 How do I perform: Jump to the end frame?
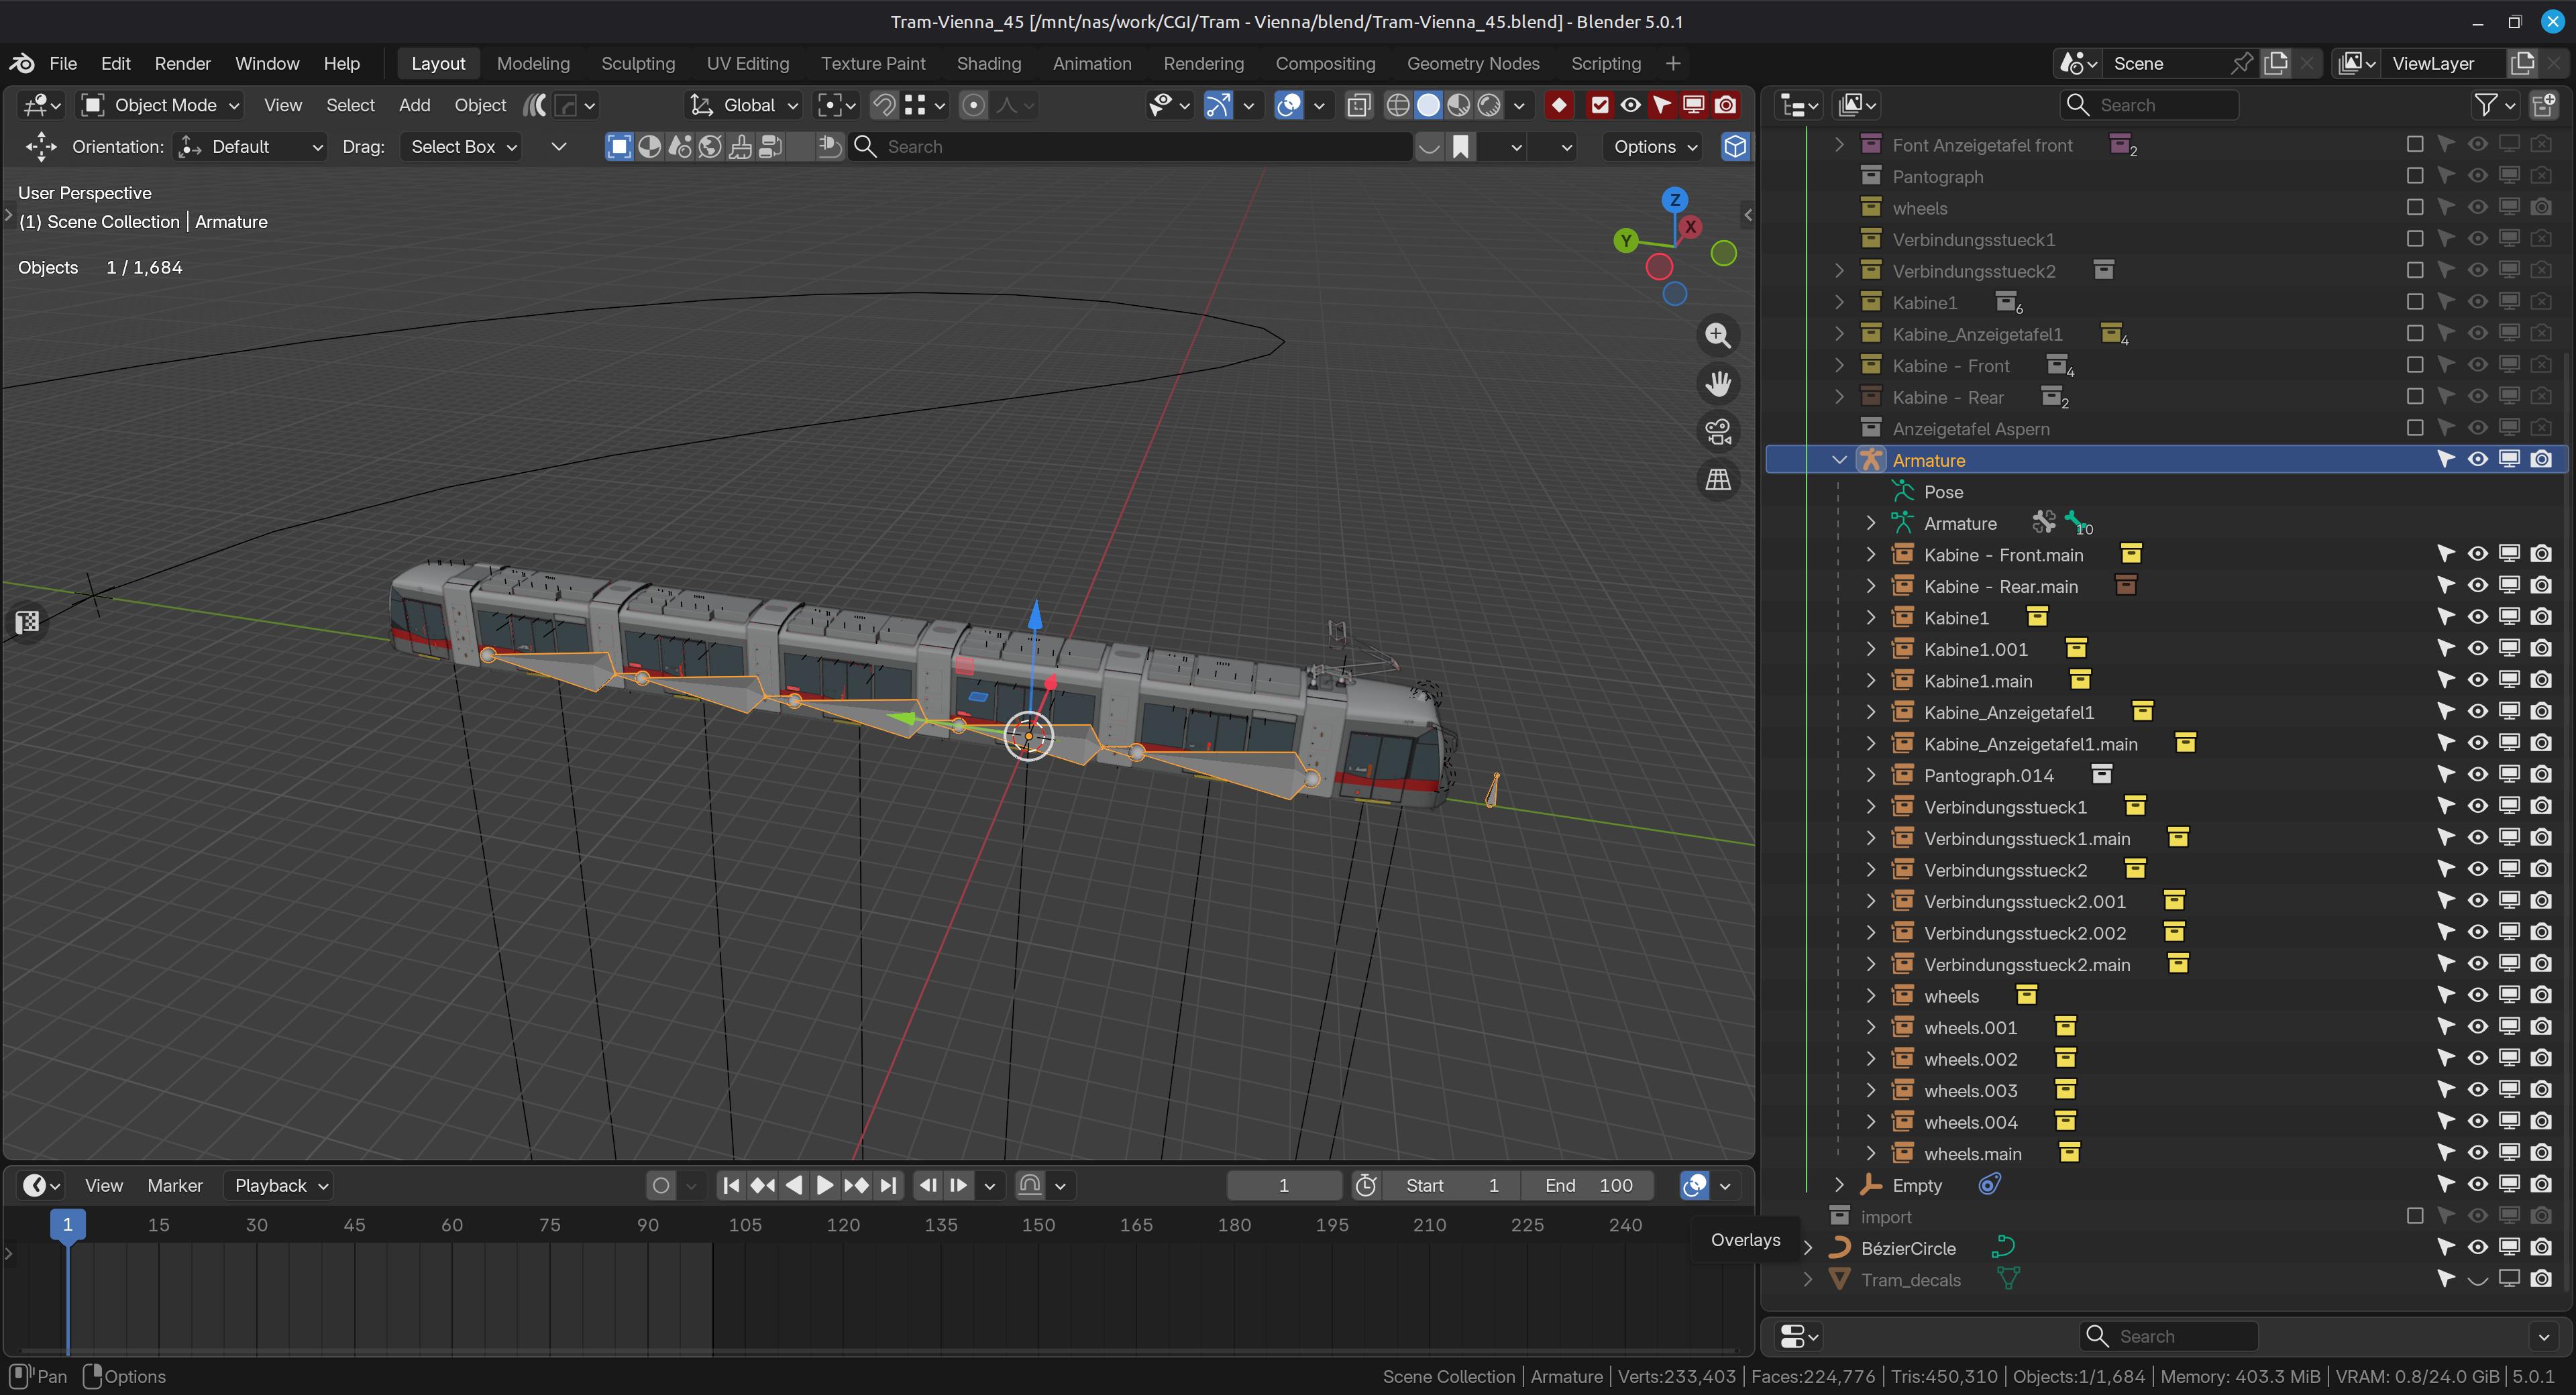[887, 1185]
